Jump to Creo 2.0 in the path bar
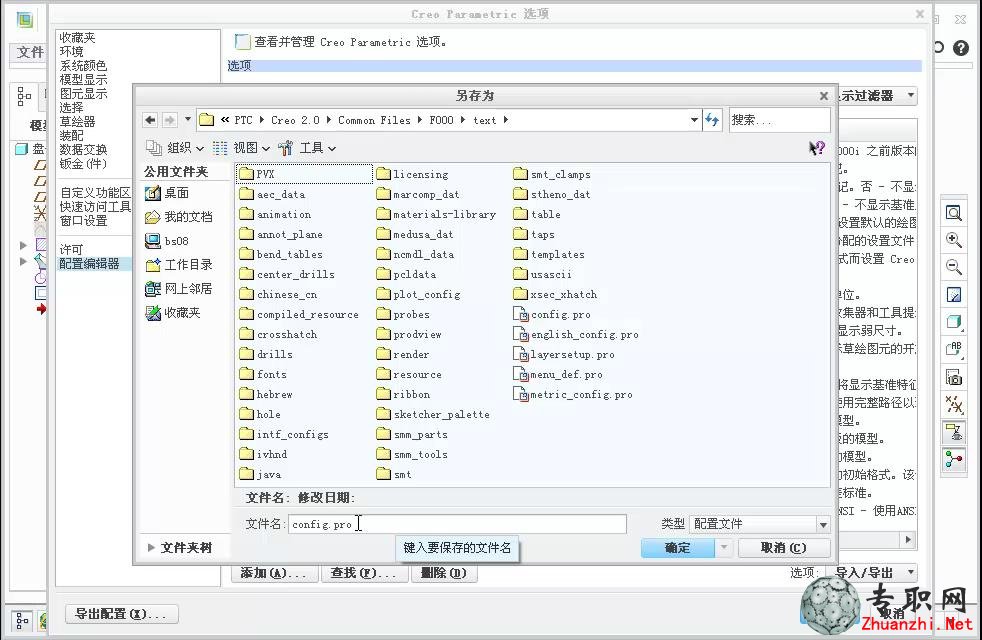 point(295,120)
